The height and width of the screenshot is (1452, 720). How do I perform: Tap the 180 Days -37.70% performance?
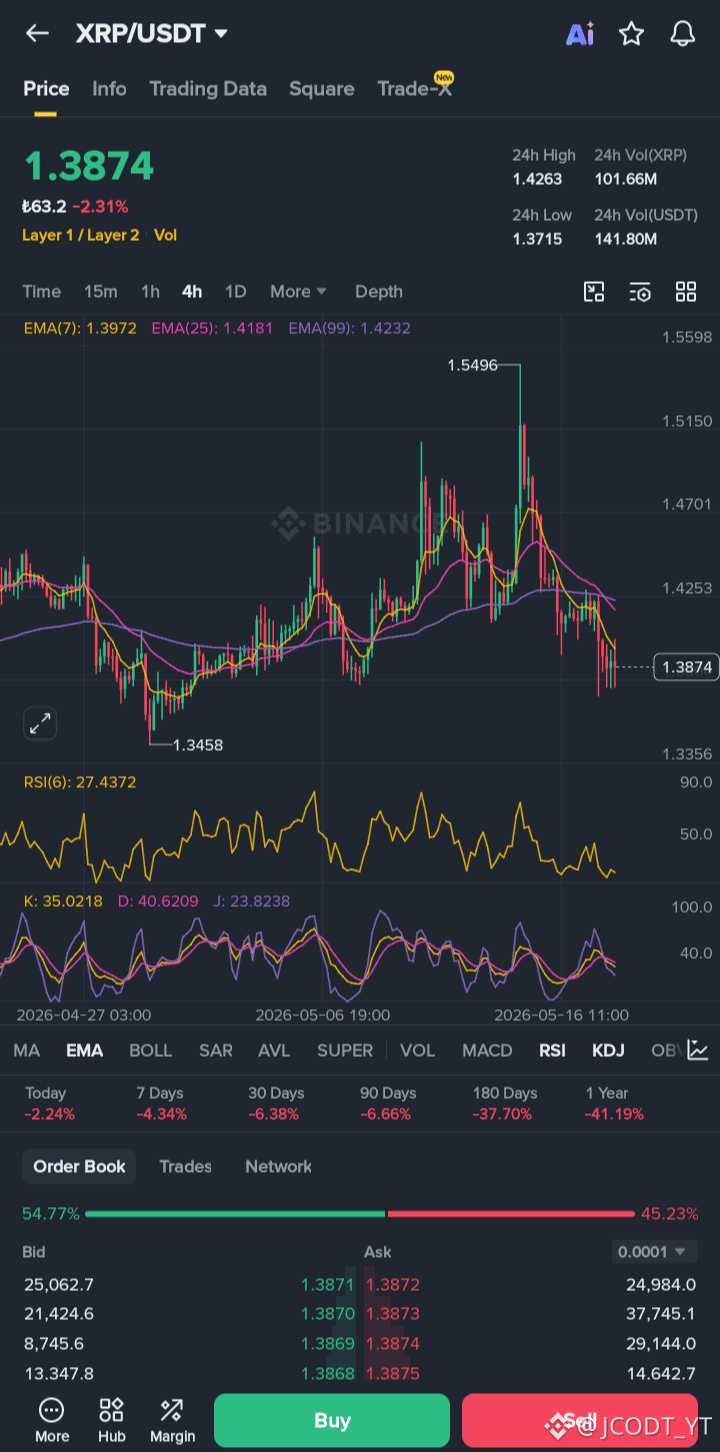pyautogui.click(x=505, y=1103)
